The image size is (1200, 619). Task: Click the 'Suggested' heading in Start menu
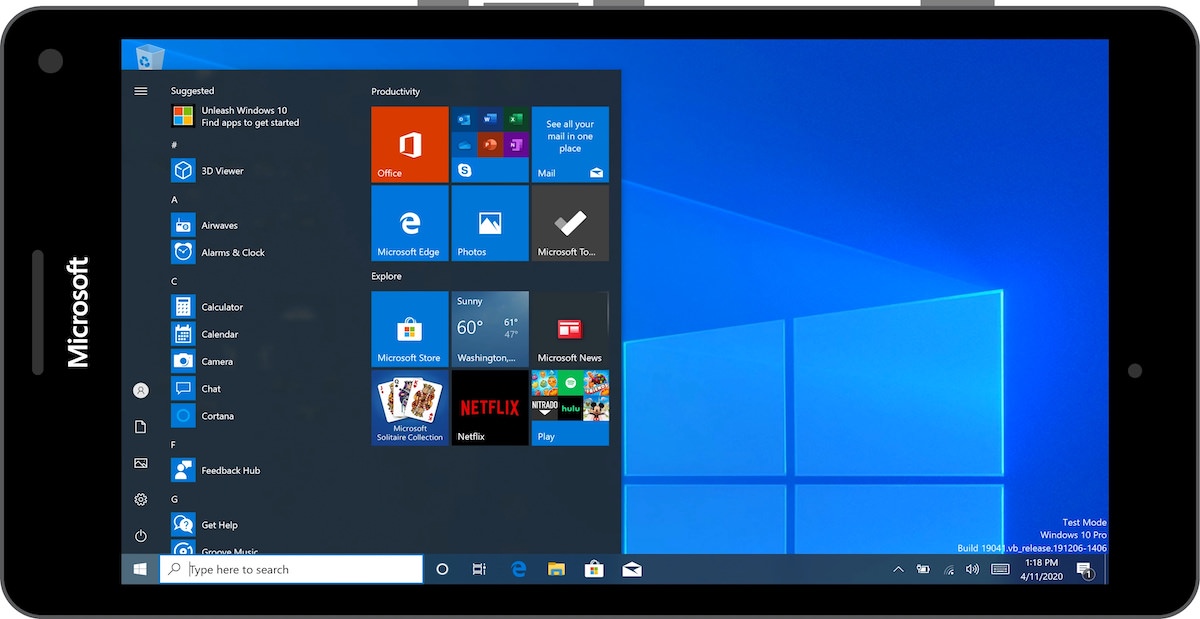click(x=193, y=91)
